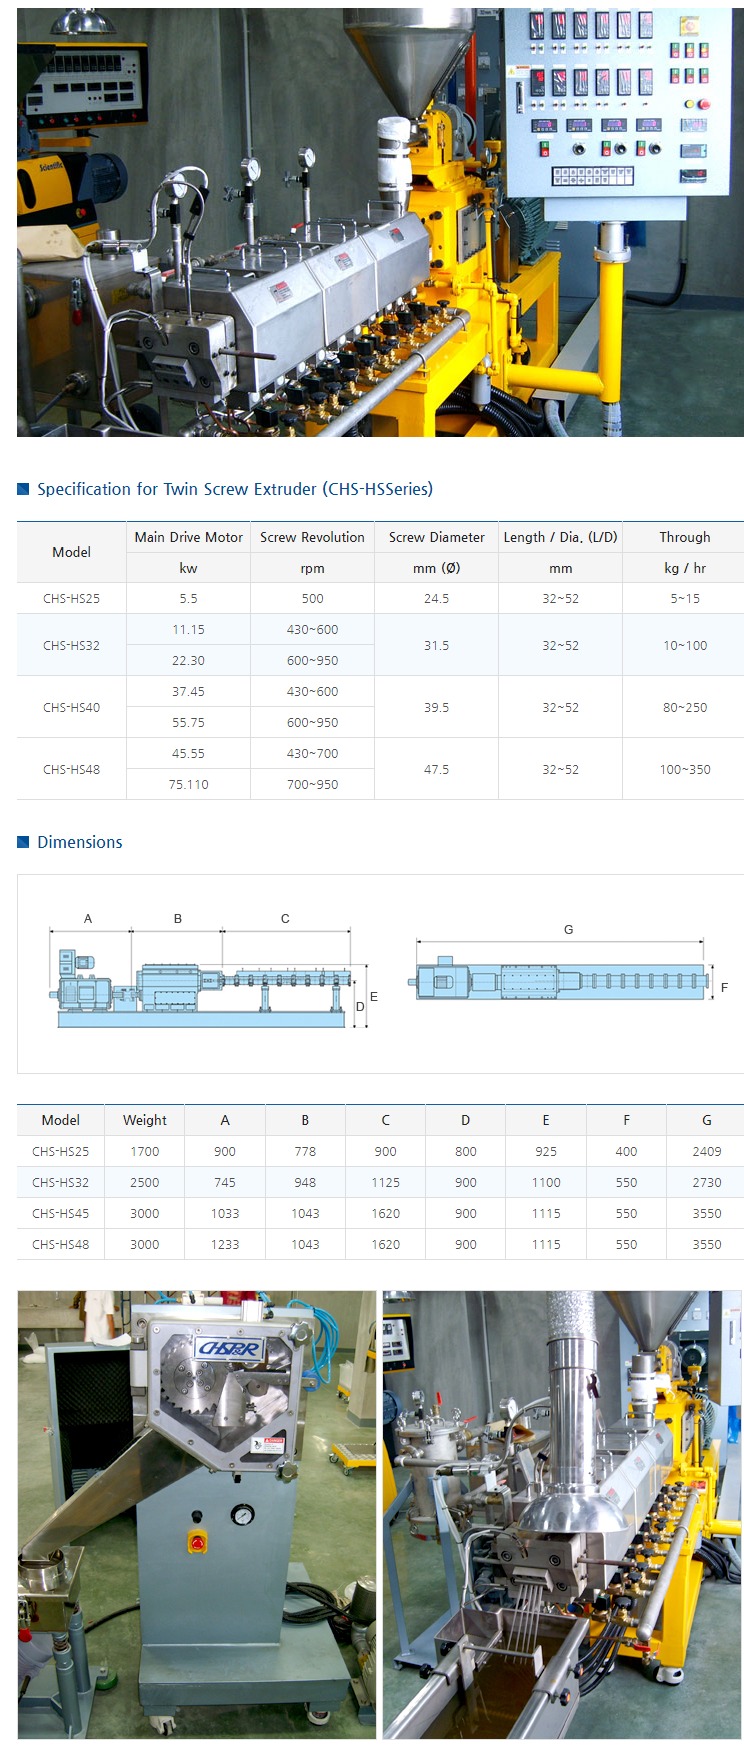
Task: Select the Dimensions heading text
Action: tap(80, 842)
